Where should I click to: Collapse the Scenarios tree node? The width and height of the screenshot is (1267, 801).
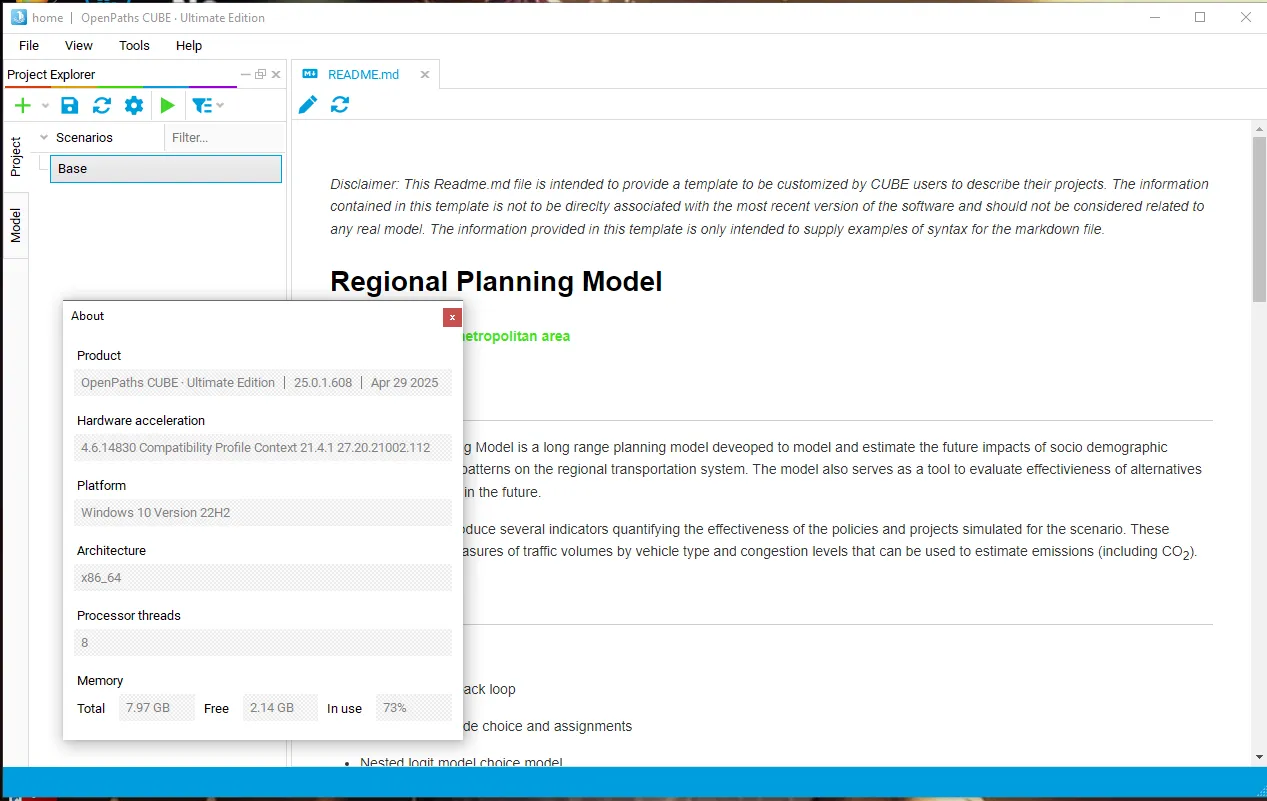coord(43,138)
